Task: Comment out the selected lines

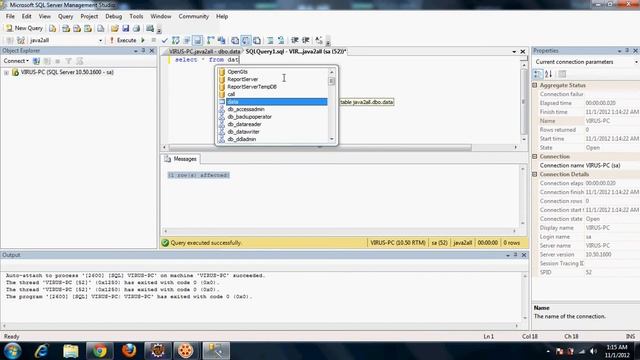Action: tap(270, 40)
